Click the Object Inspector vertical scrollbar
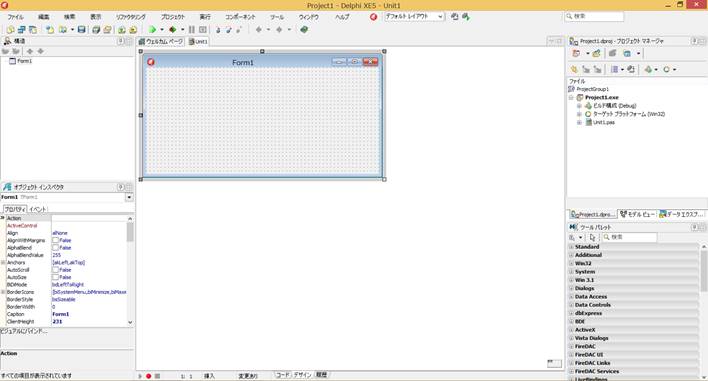Viewport: 708px width, 381px height. coord(130,270)
